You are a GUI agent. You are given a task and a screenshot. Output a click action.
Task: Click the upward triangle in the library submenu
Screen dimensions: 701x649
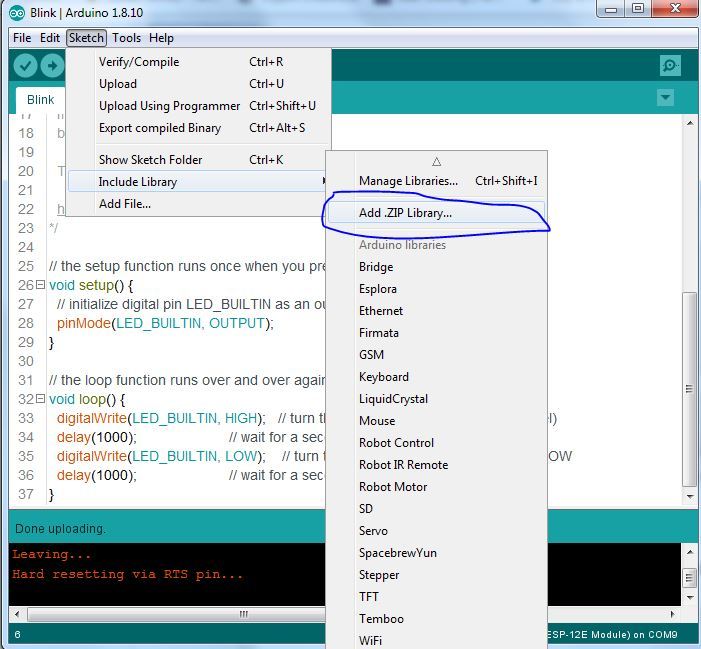pyautogui.click(x=437, y=161)
